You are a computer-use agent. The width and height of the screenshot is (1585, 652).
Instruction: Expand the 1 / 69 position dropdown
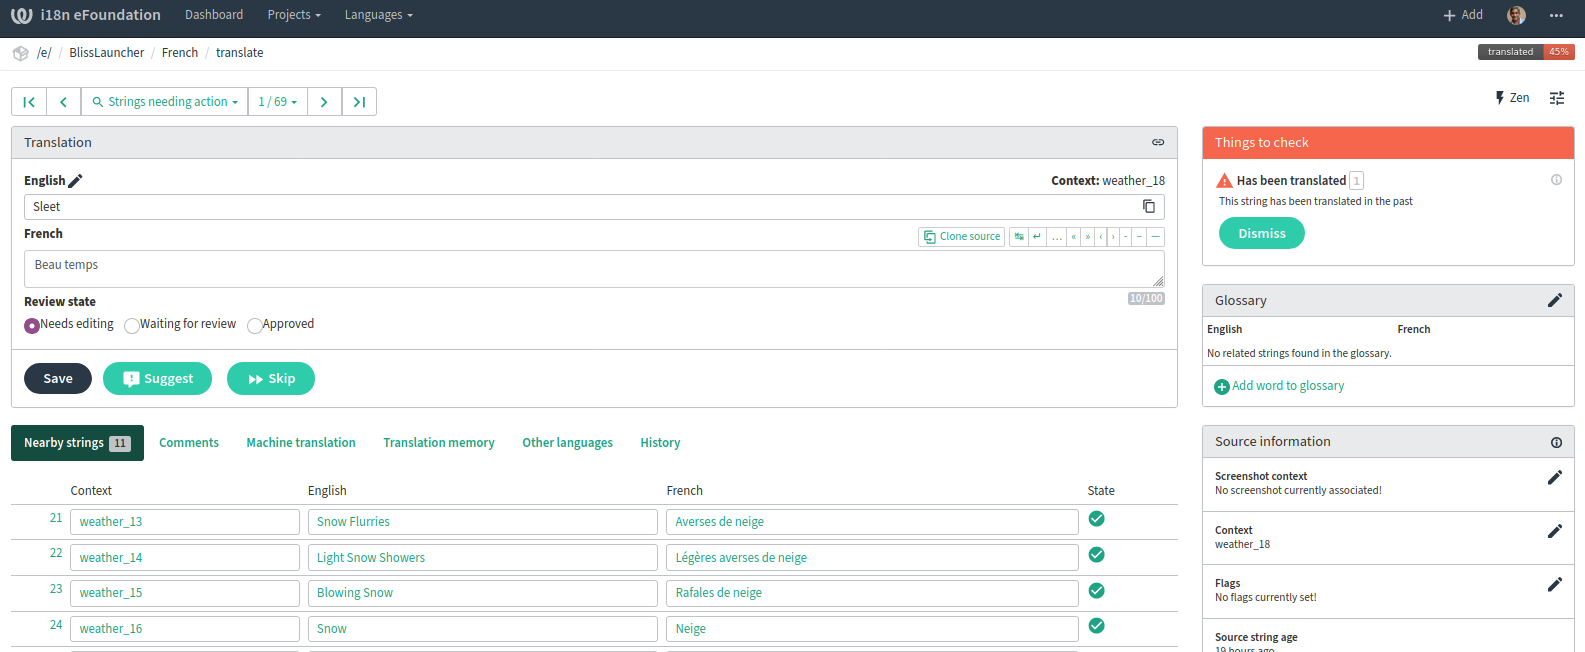pyautogui.click(x=277, y=102)
